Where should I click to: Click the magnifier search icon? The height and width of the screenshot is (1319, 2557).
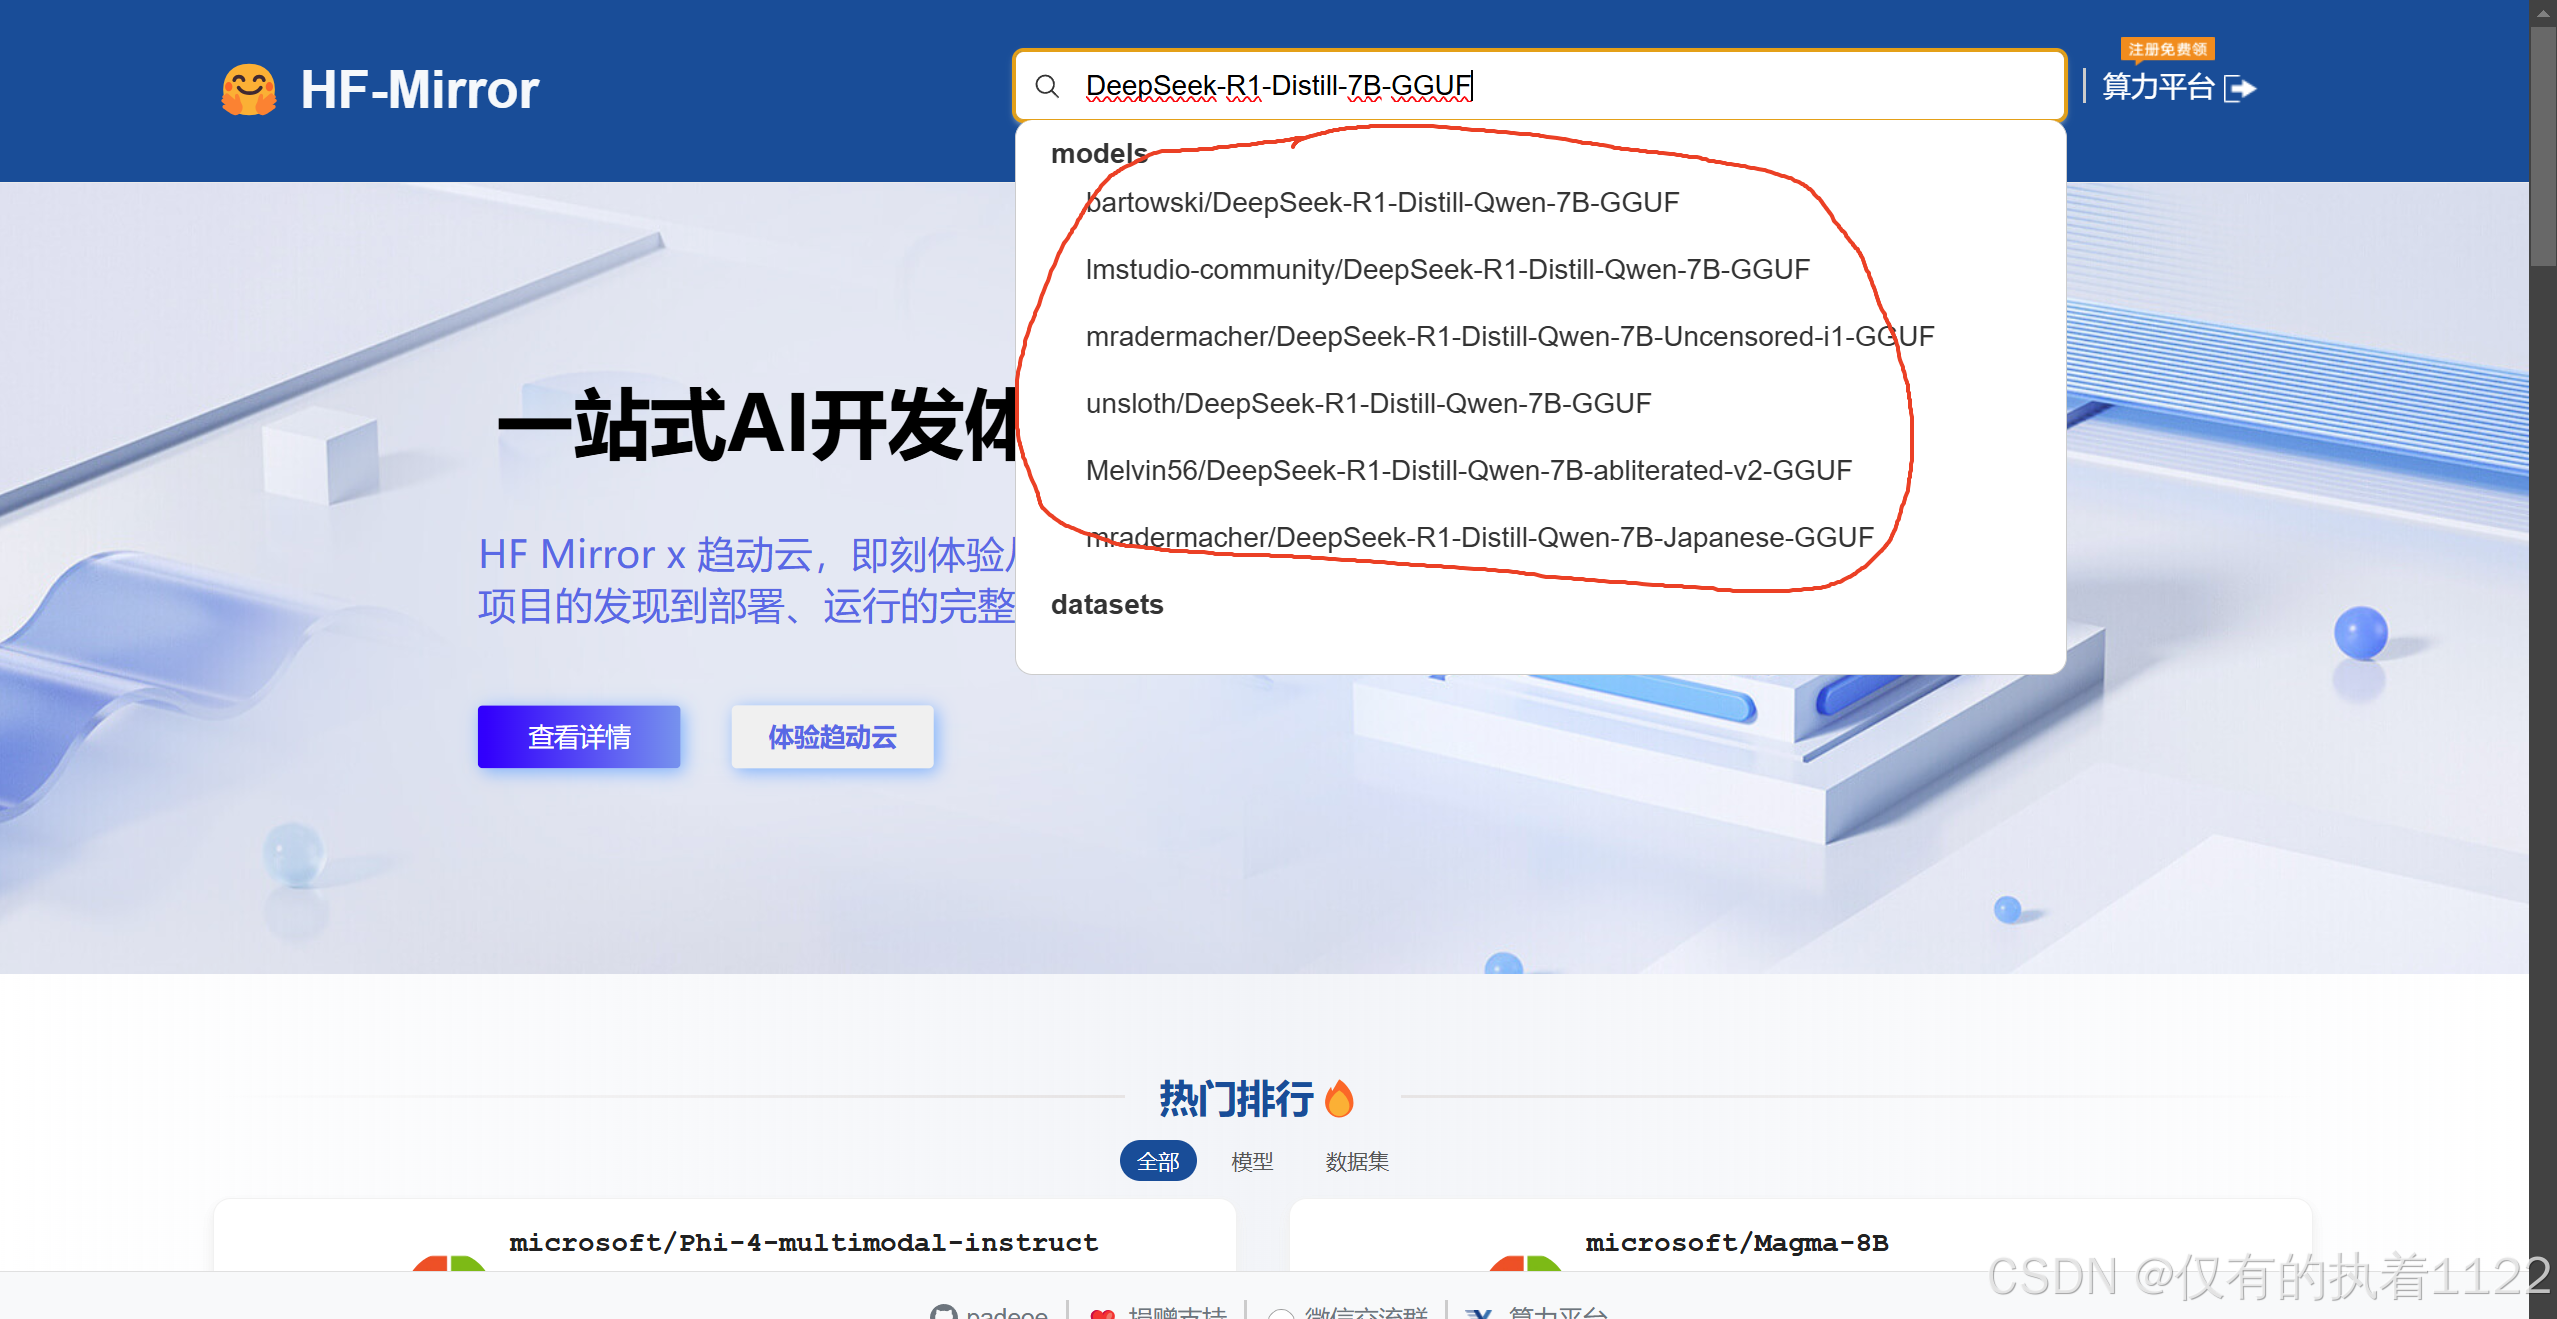tap(1047, 87)
